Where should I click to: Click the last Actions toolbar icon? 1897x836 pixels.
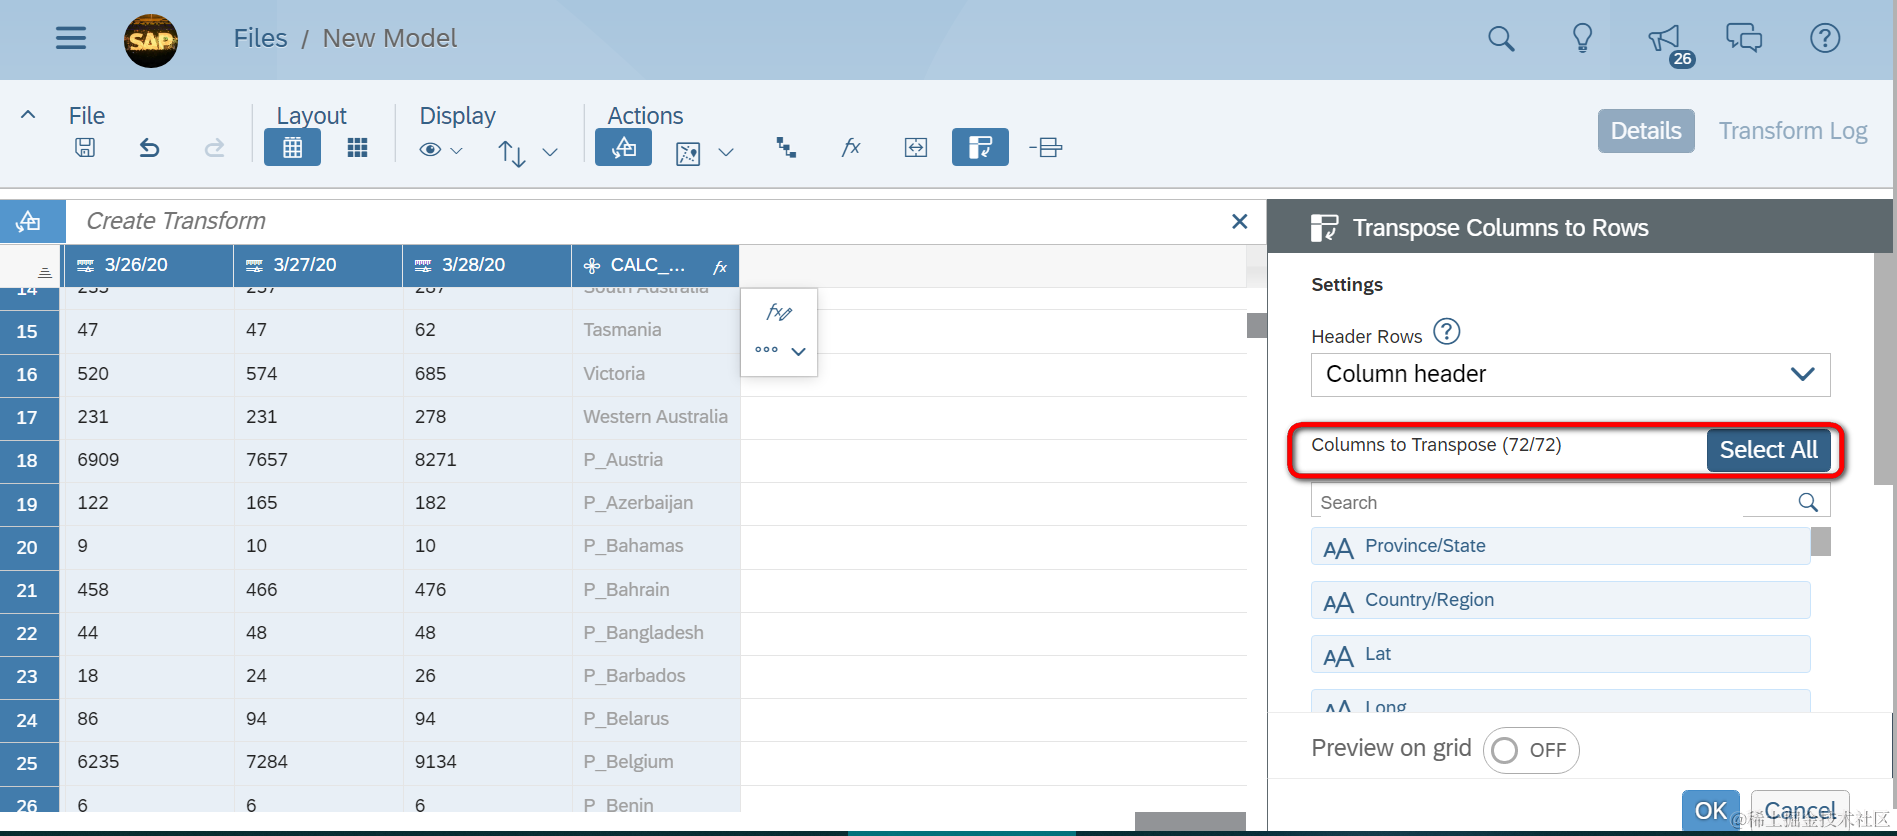click(1046, 148)
